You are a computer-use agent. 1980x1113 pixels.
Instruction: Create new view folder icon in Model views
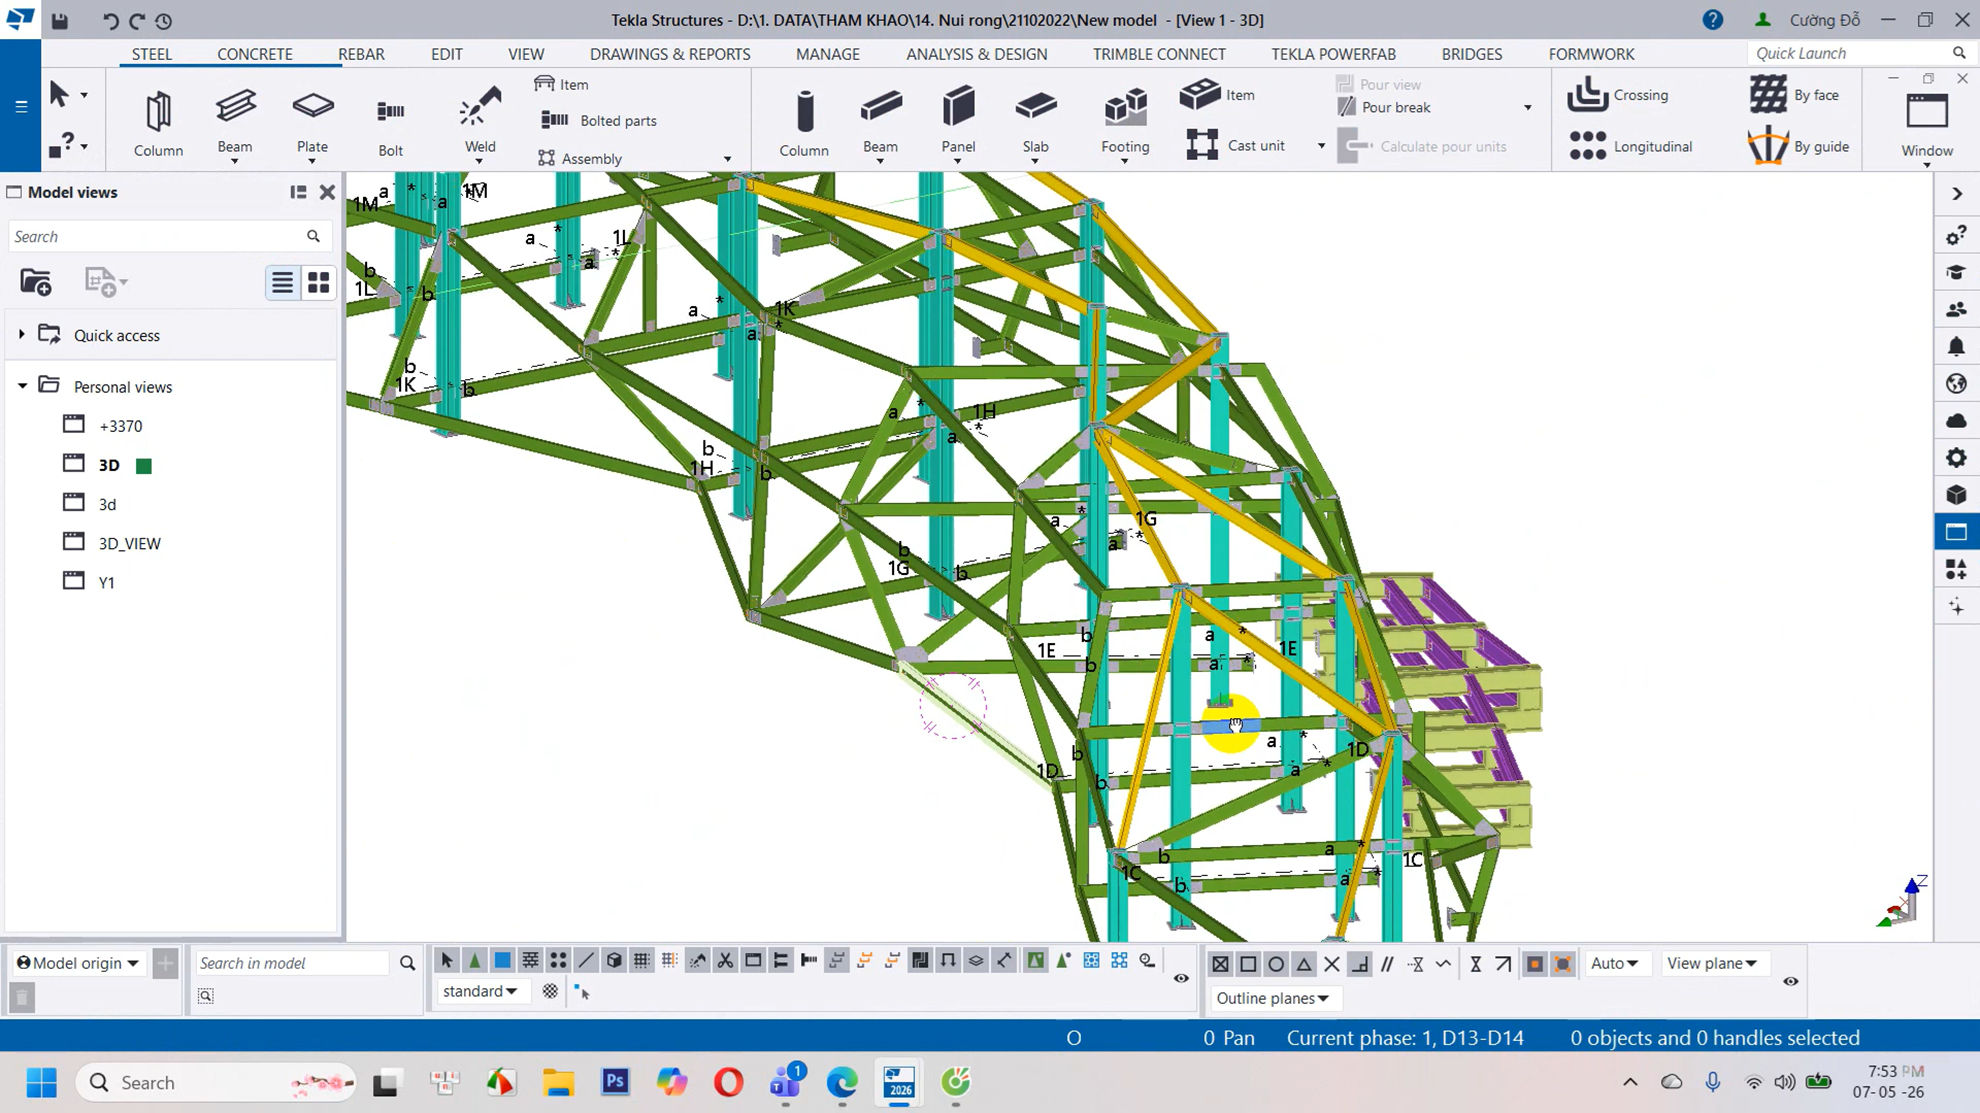point(35,282)
